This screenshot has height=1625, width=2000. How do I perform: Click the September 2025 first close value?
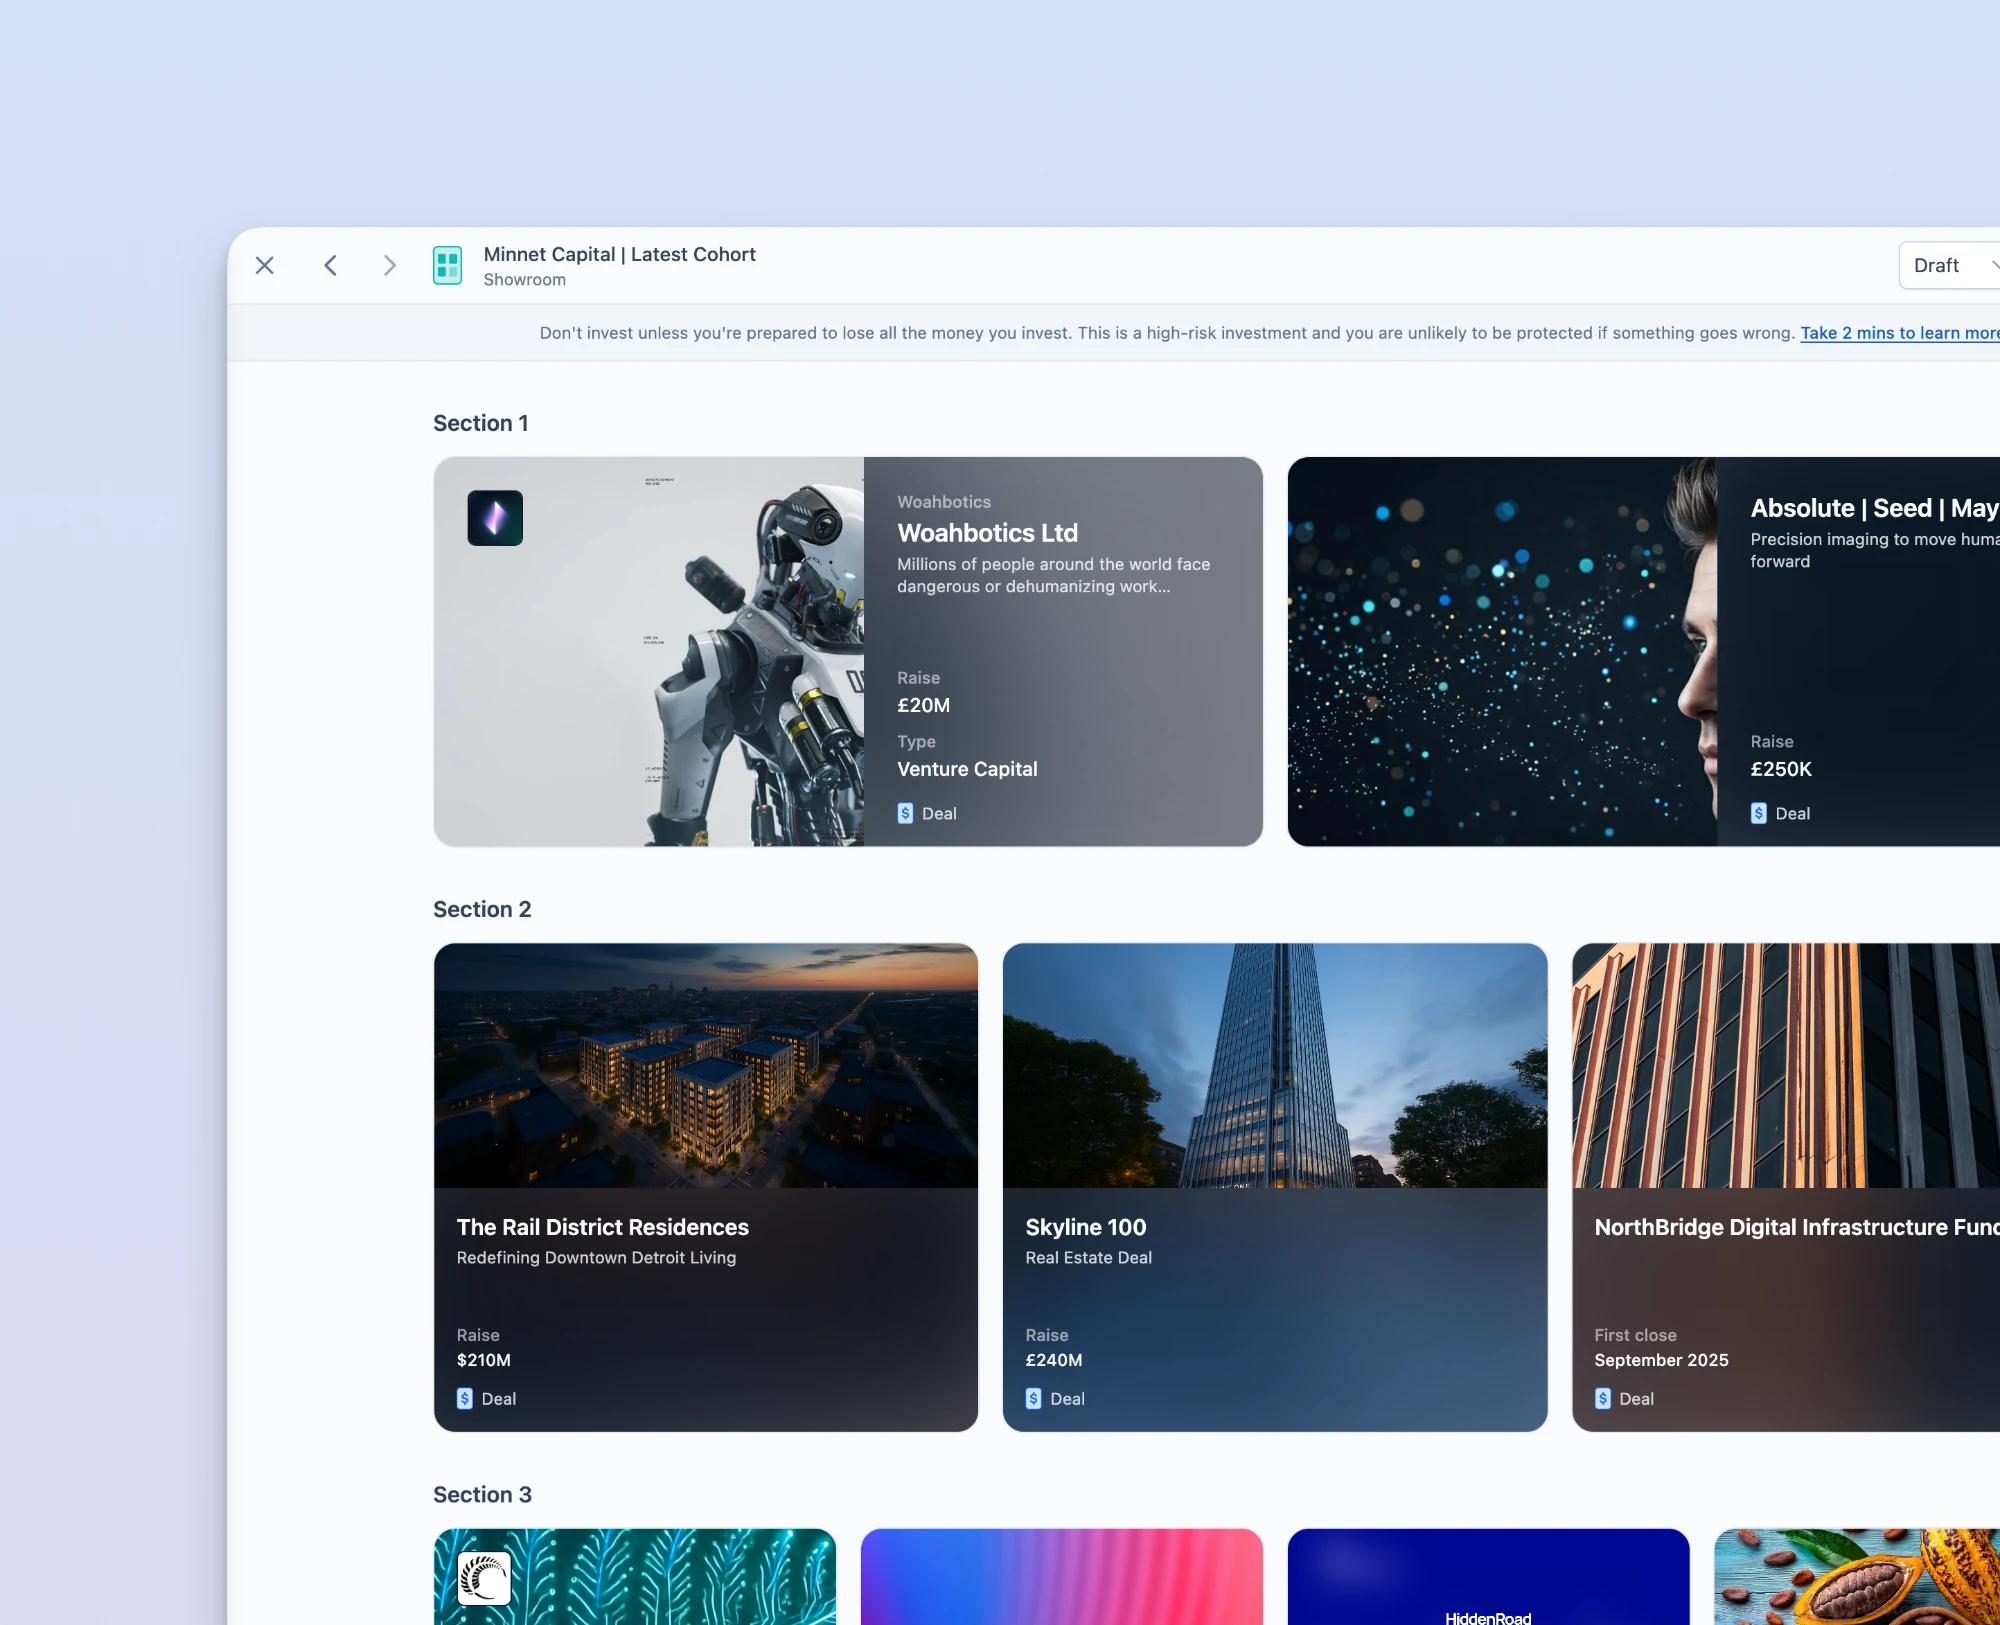[x=1661, y=1360]
